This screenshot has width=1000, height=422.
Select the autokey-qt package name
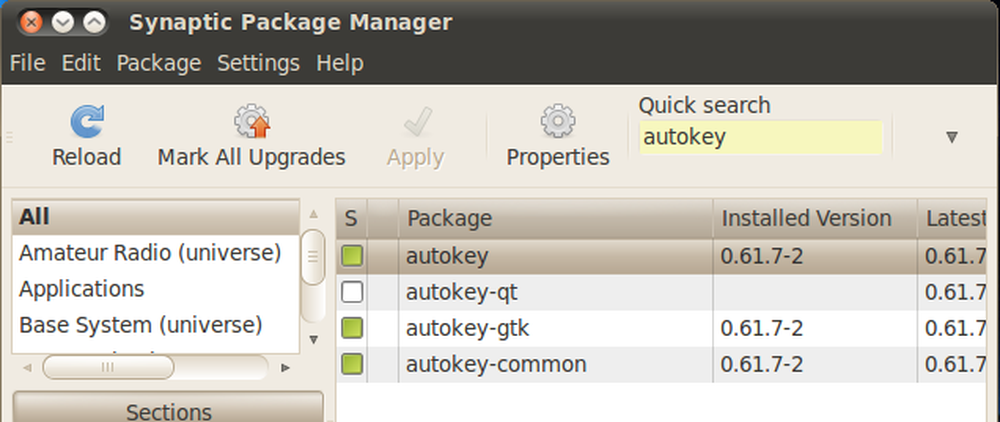(x=462, y=293)
